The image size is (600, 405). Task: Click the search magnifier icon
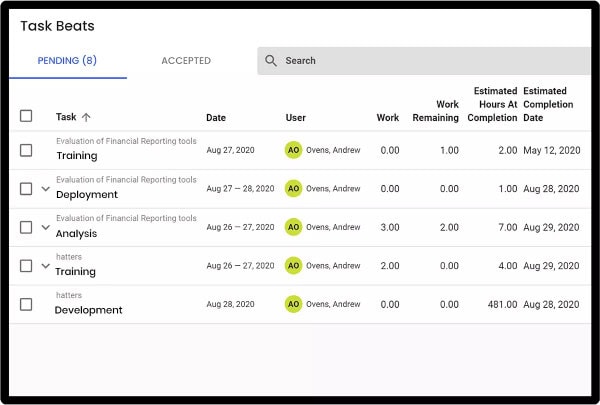click(x=271, y=61)
